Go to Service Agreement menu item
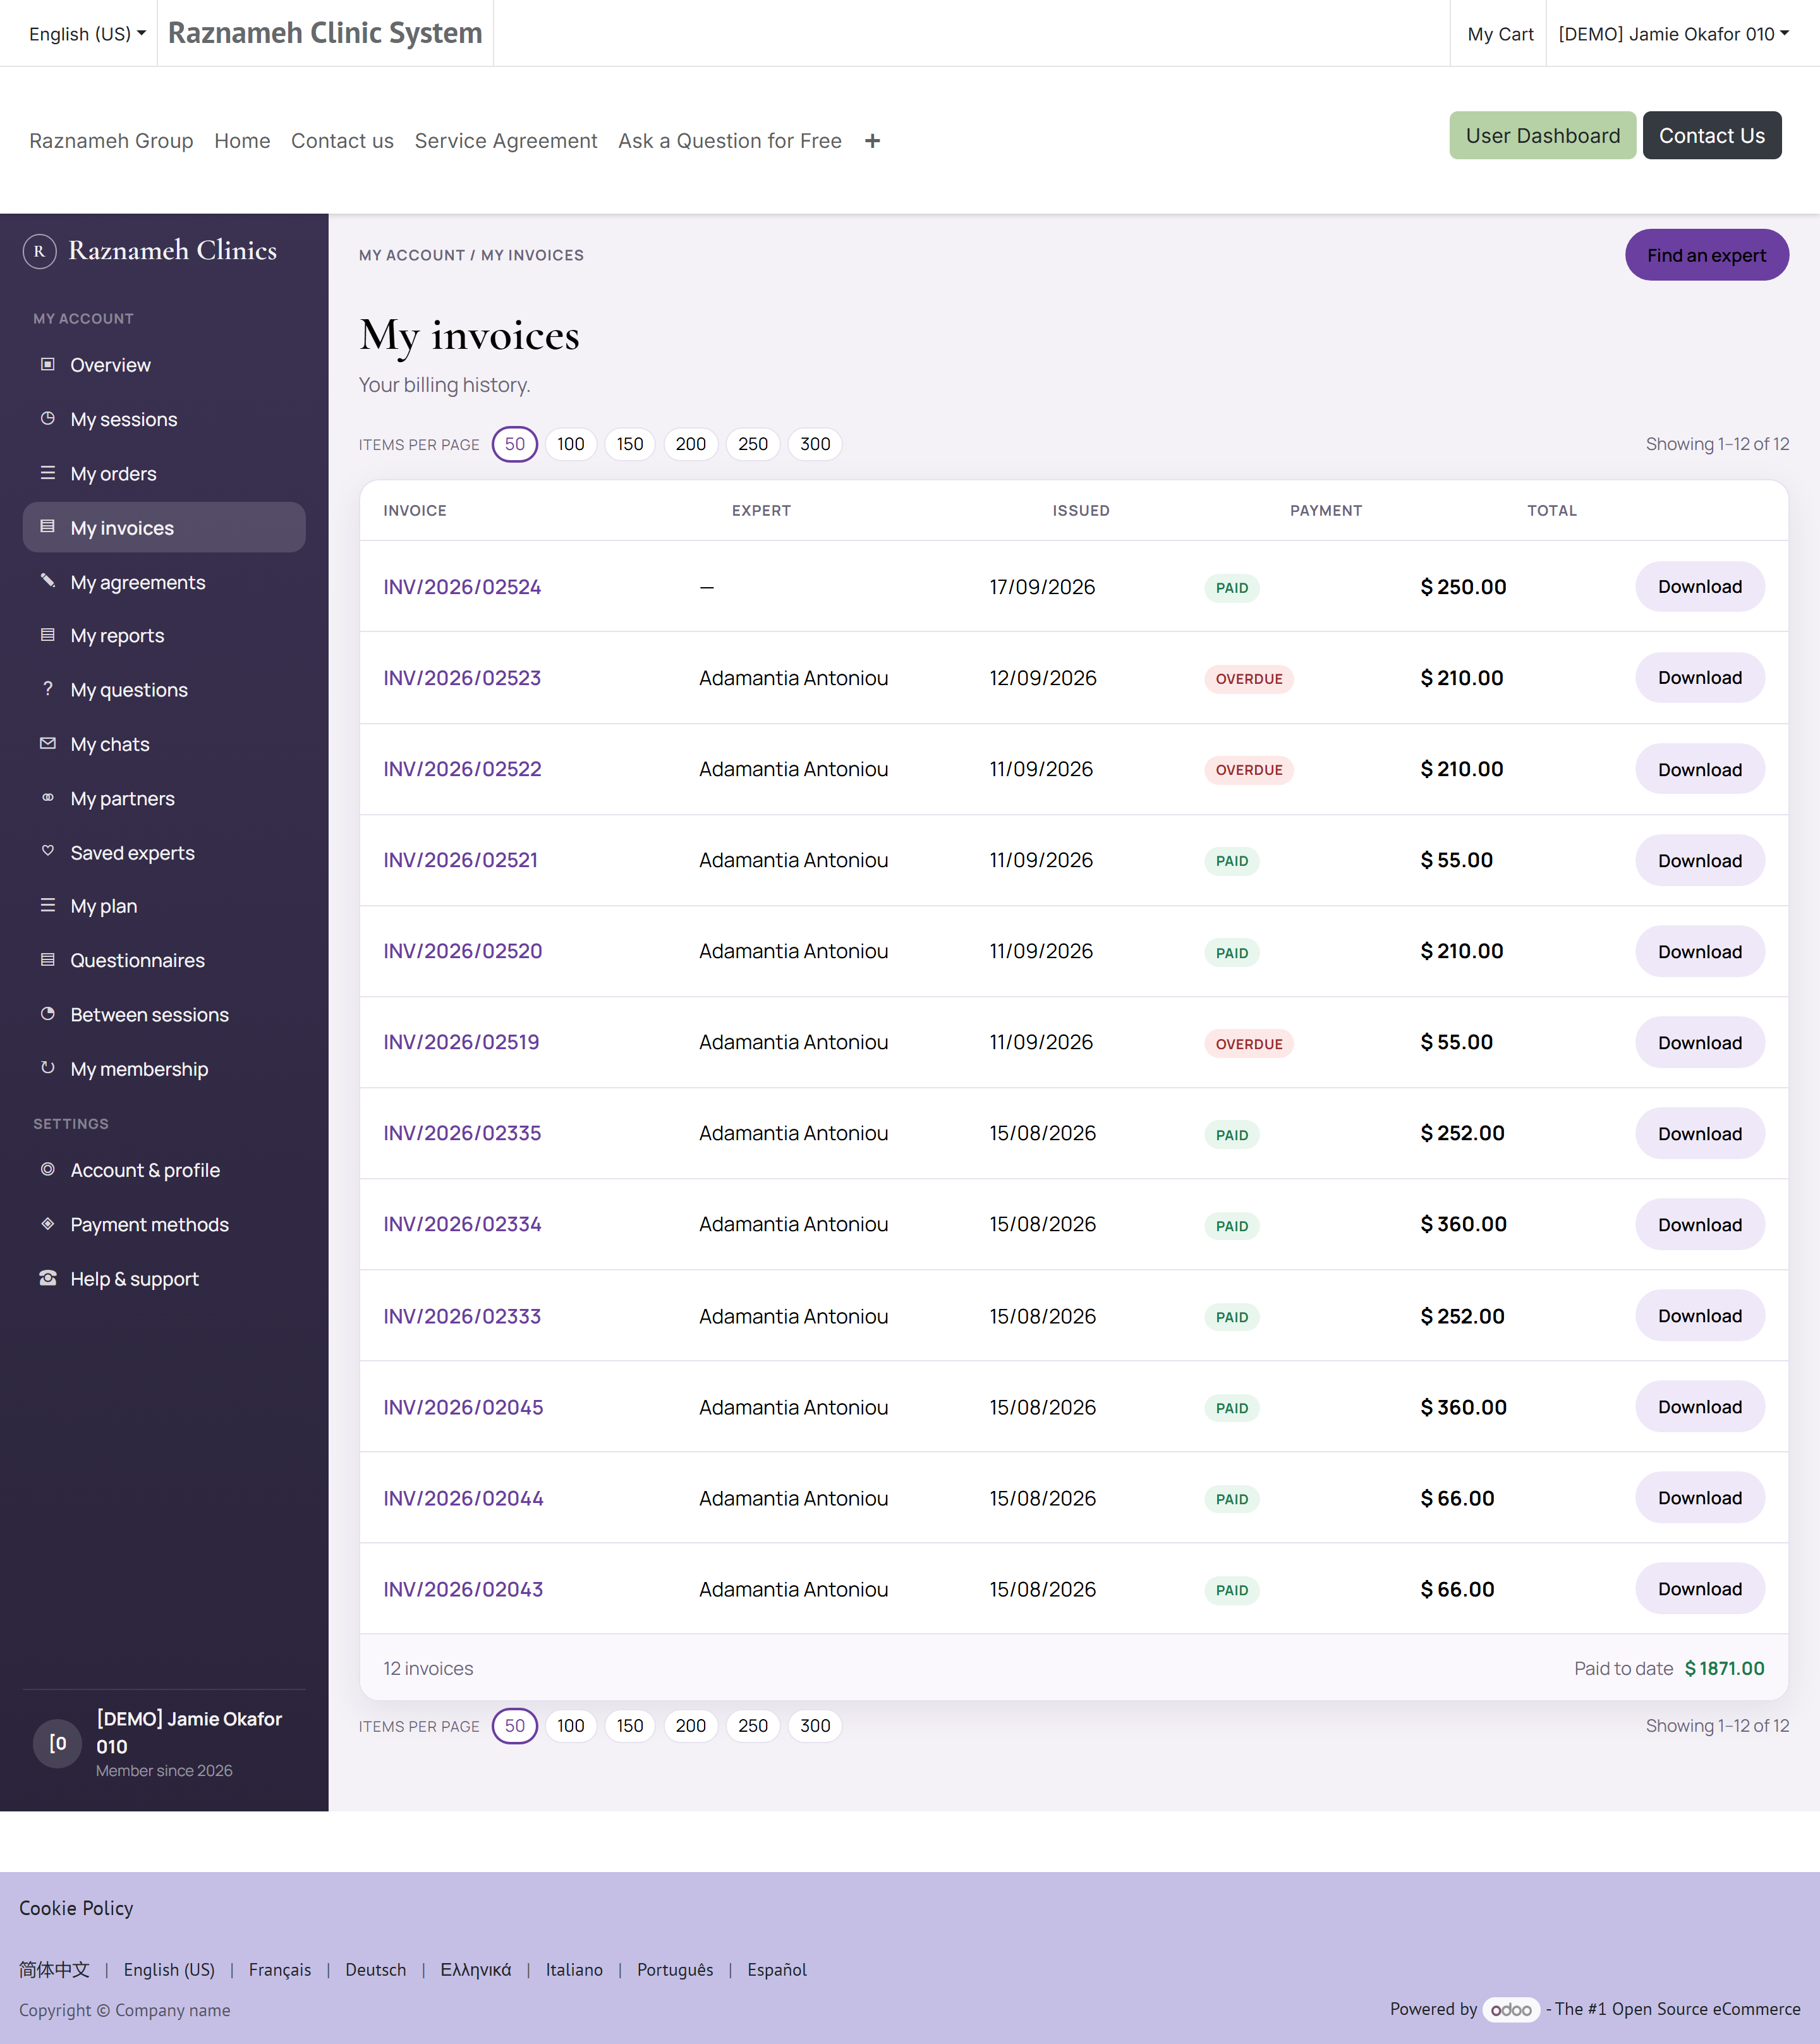The height and width of the screenshot is (2044, 1820). (506, 141)
